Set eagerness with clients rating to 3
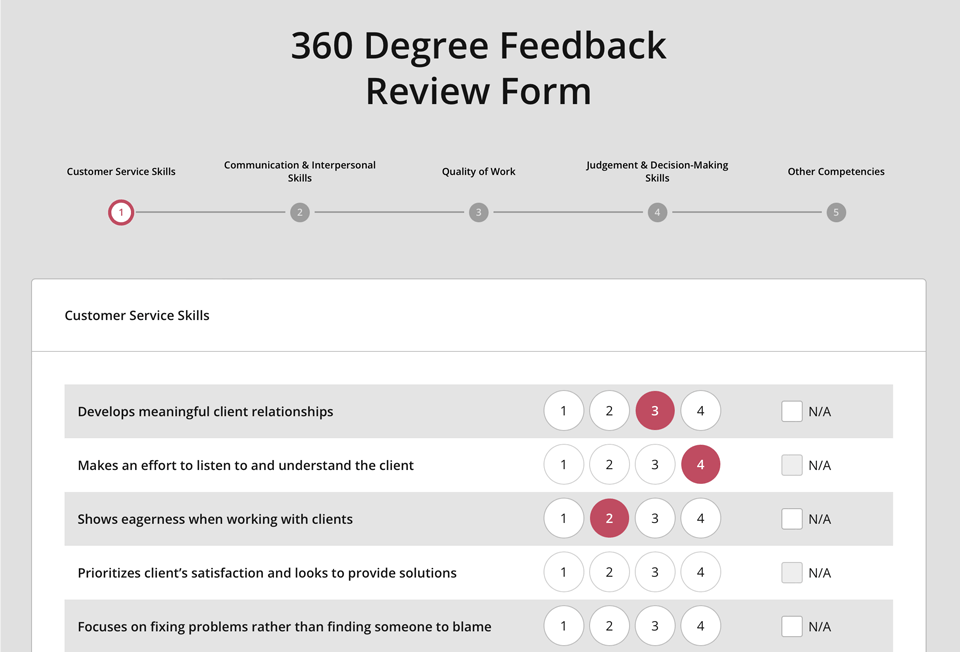The height and width of the screenshot is (652, 960). coord(655,519)
